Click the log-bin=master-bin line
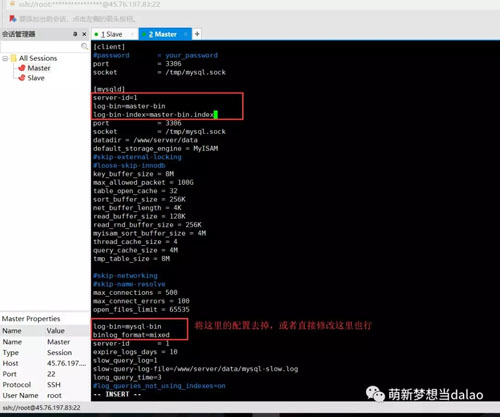500x417 pixels. [x=129, y=106]
